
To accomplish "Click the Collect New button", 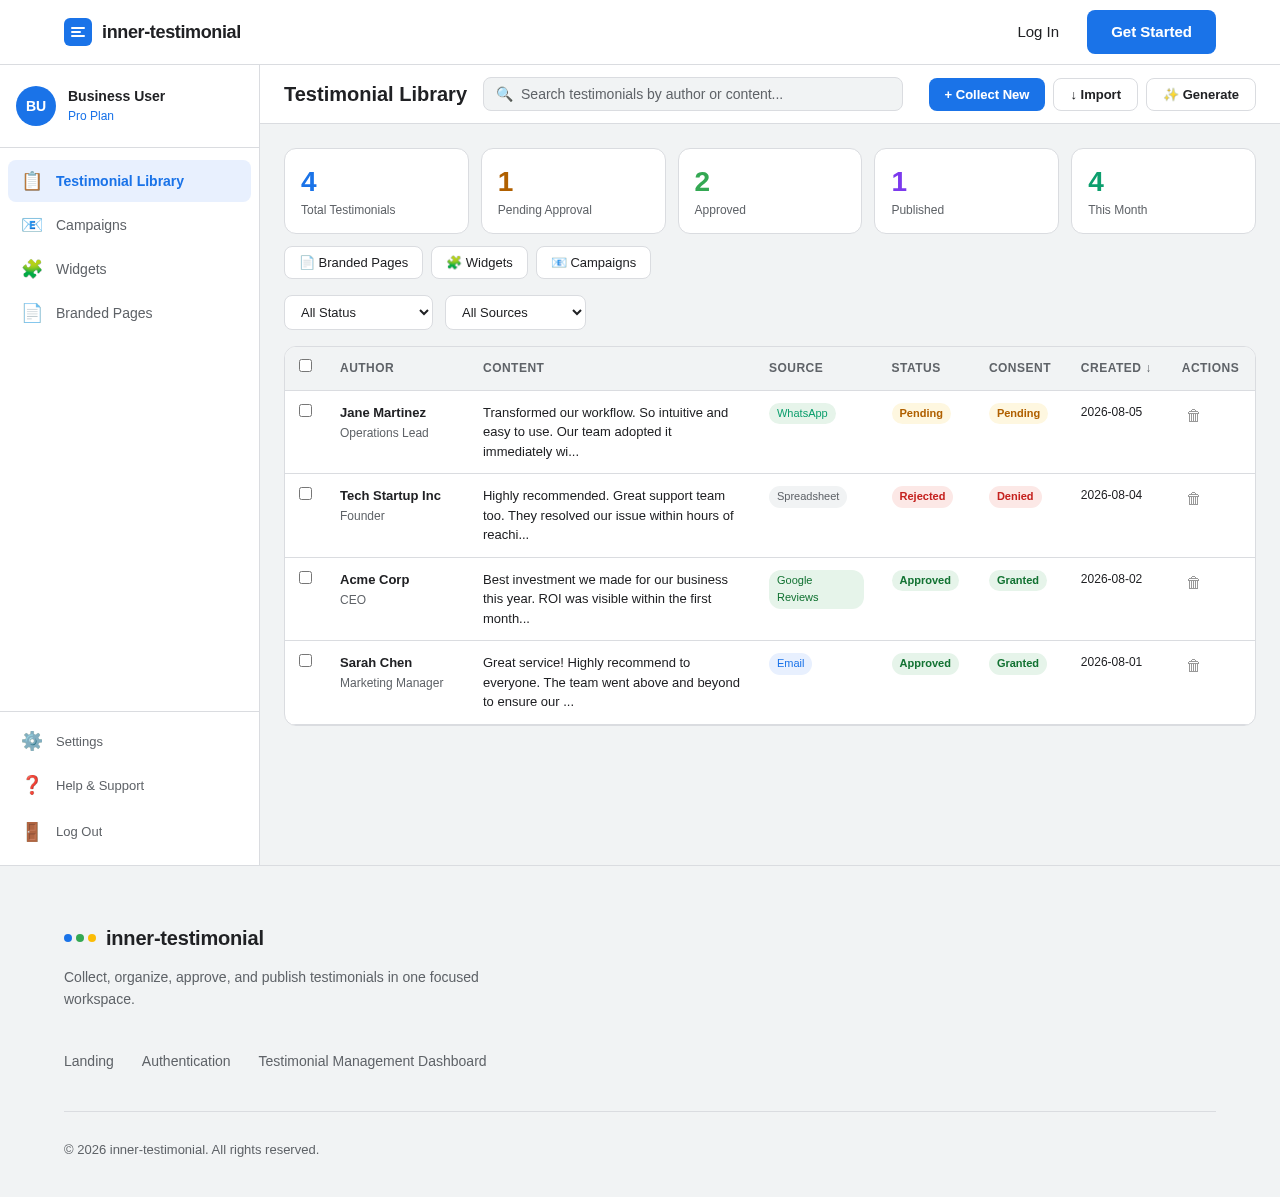I will pyautogui.click(x=987, y=94).
